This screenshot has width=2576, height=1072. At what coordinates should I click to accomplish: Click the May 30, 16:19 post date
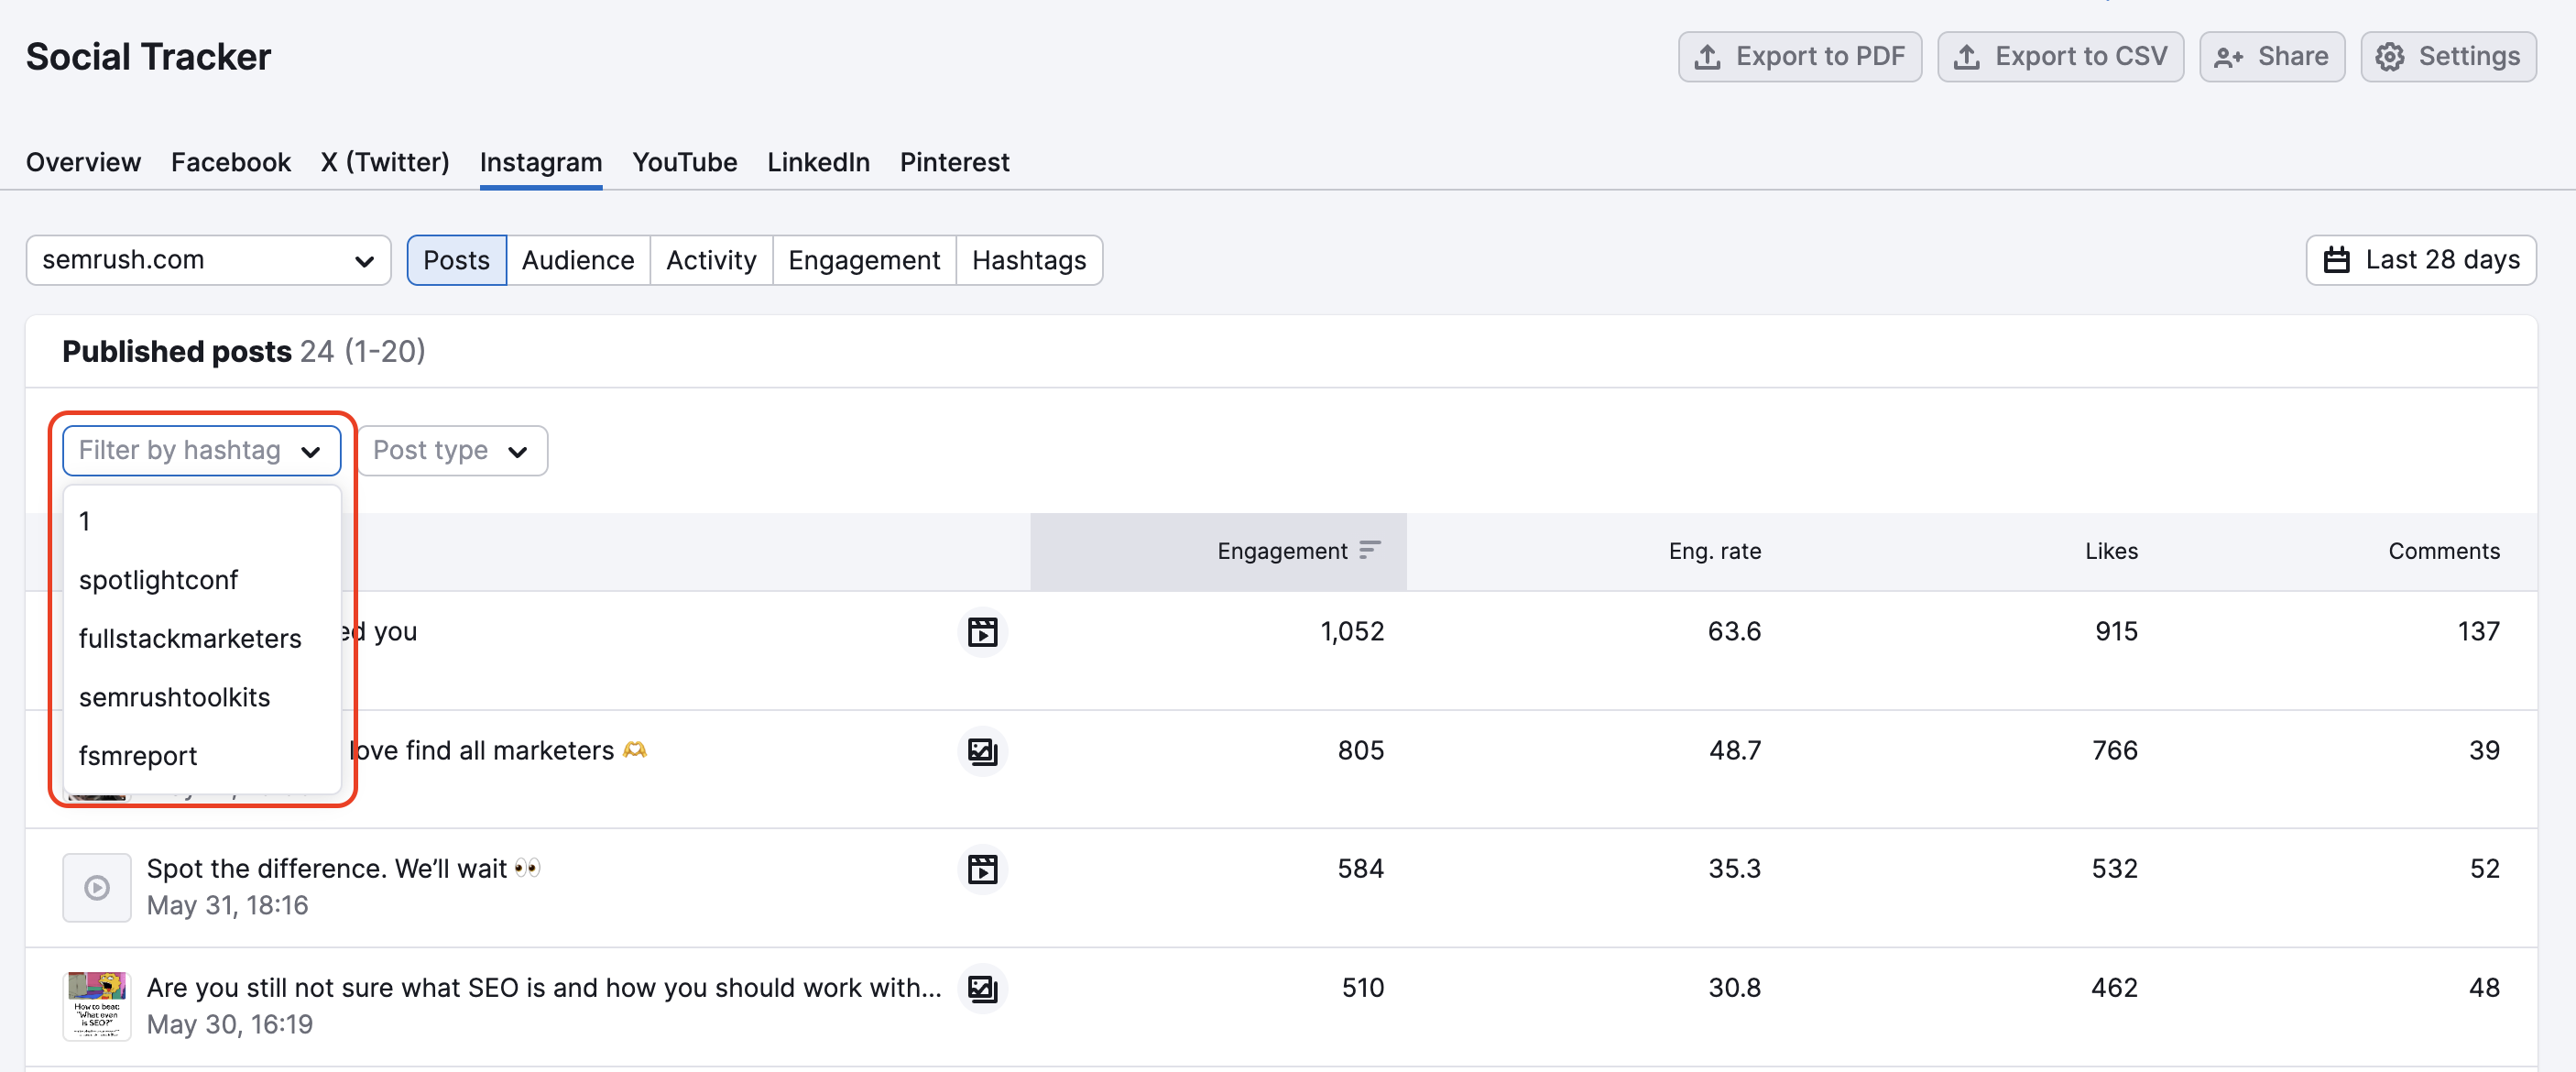click(230, 1025)
